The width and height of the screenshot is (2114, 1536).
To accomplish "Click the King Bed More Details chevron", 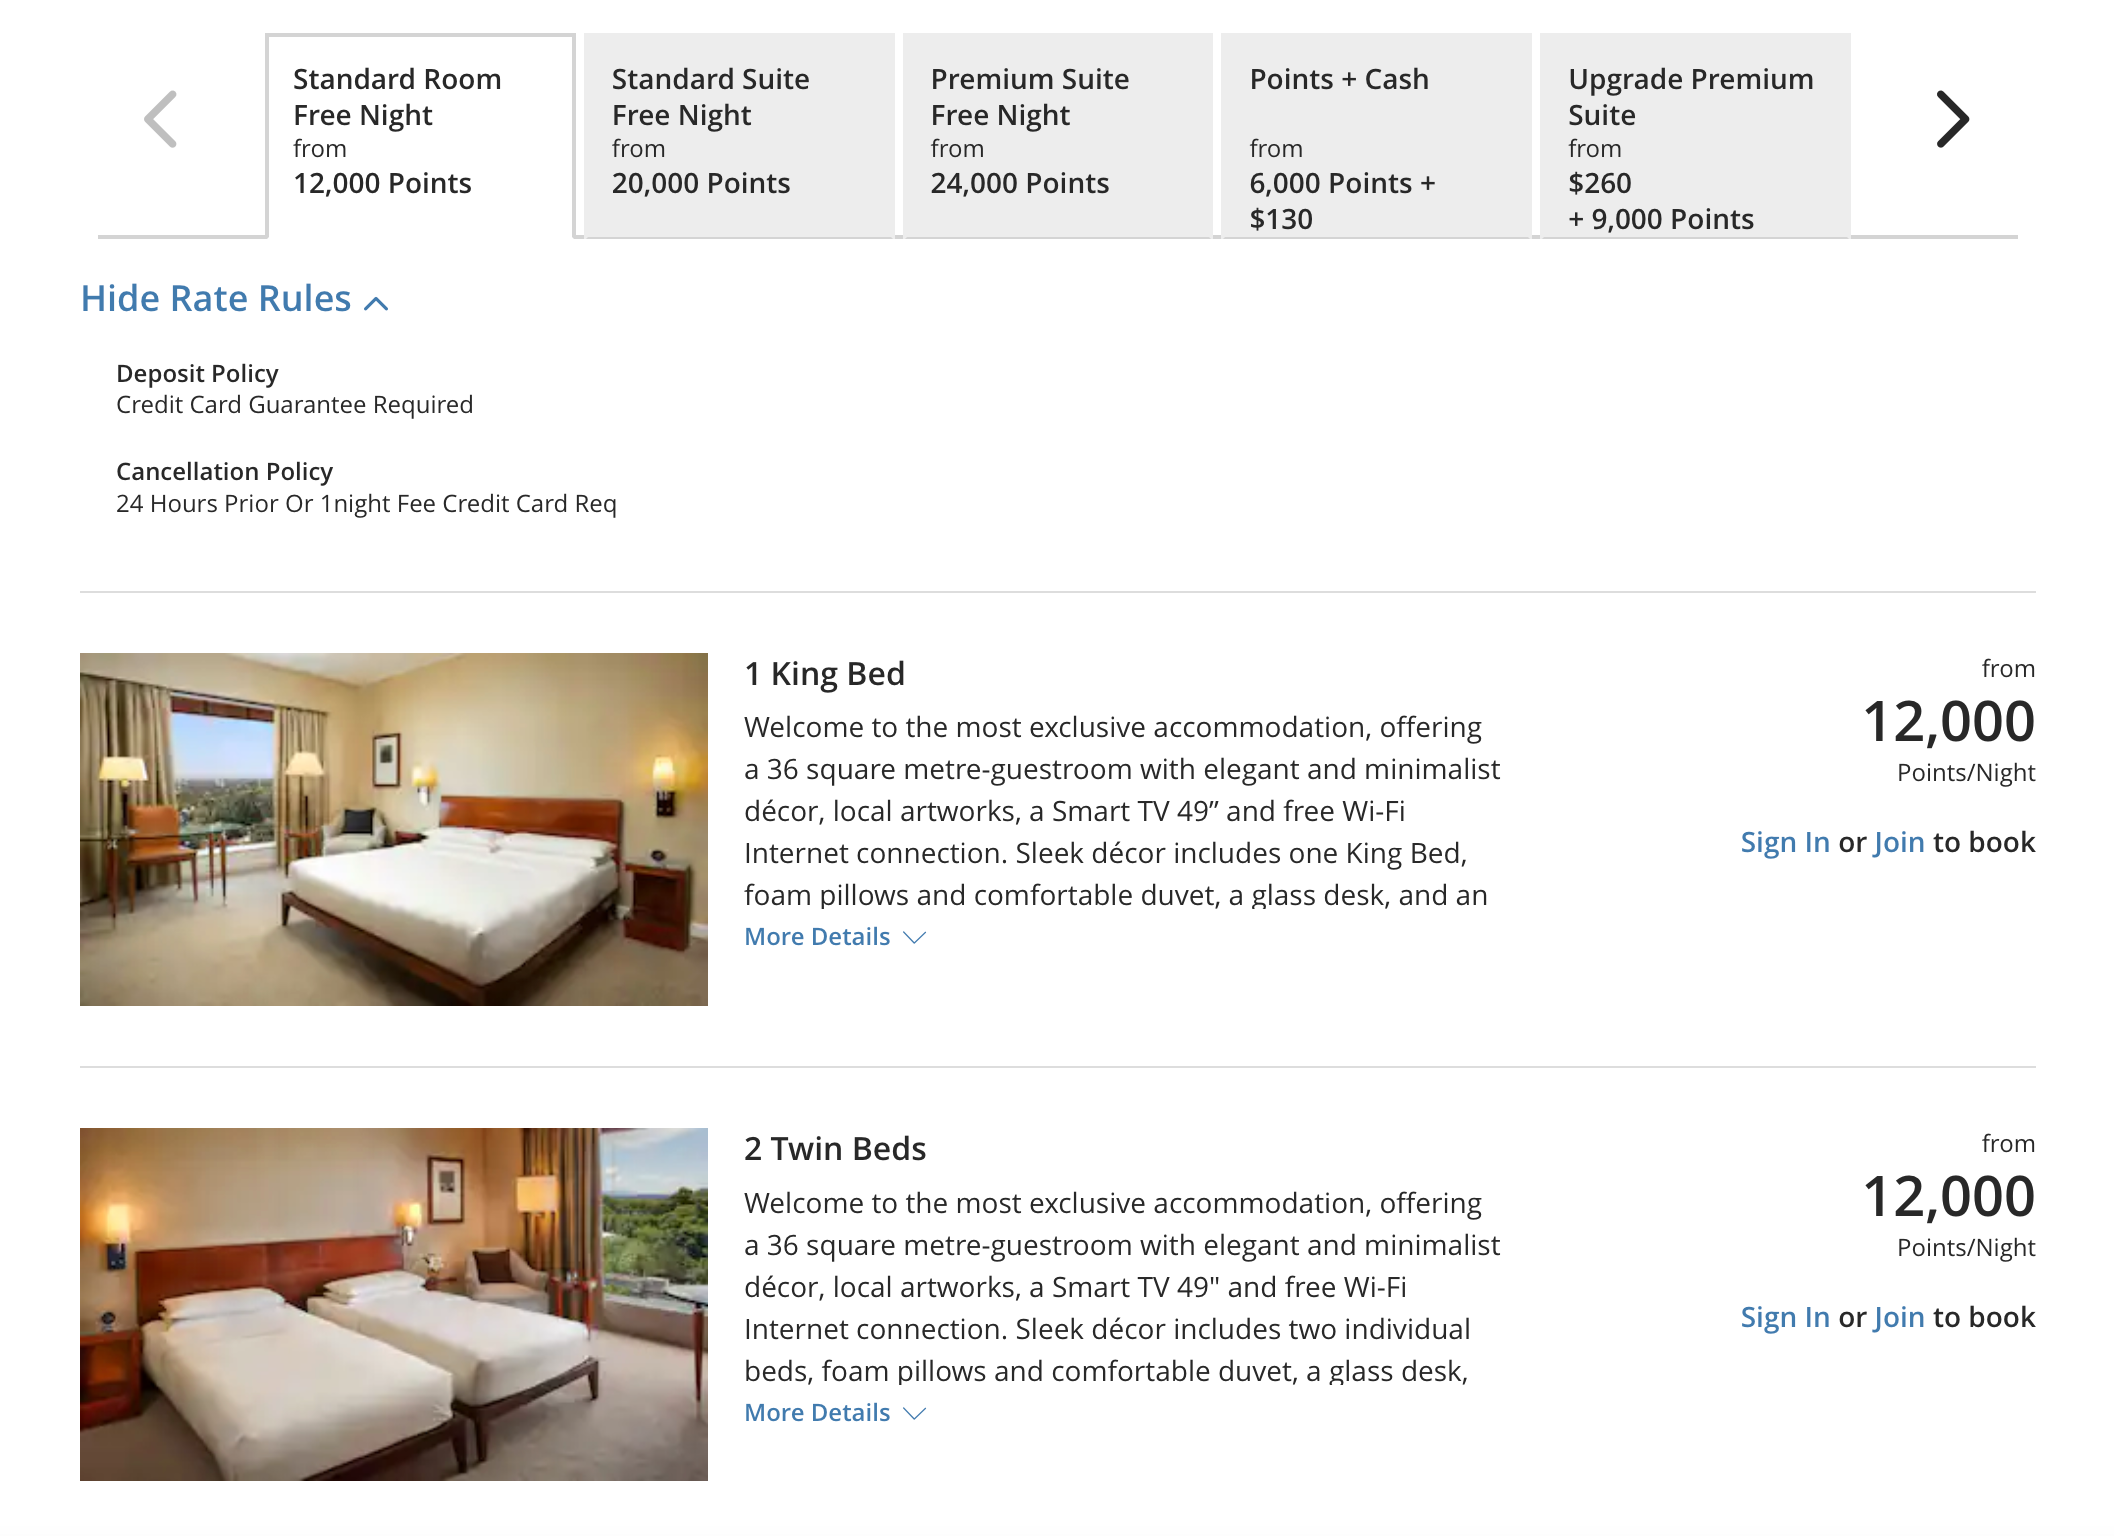I will click(914, 938).
